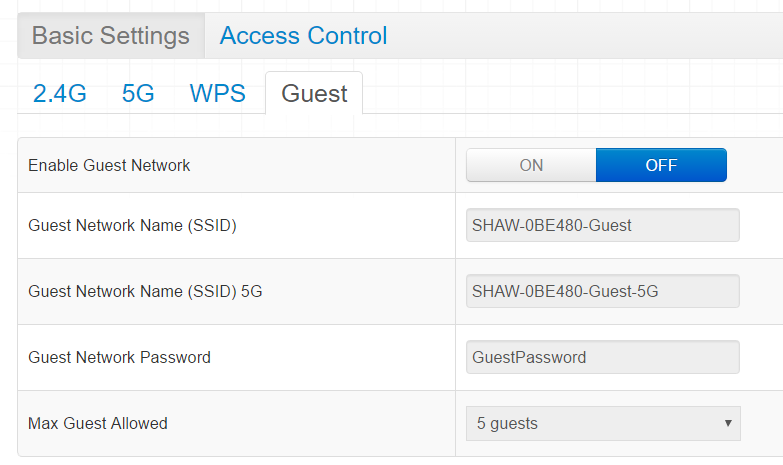The image size is (783, 465).
Task: Select the 2.4G sub-tab
Action: [60, 94]
